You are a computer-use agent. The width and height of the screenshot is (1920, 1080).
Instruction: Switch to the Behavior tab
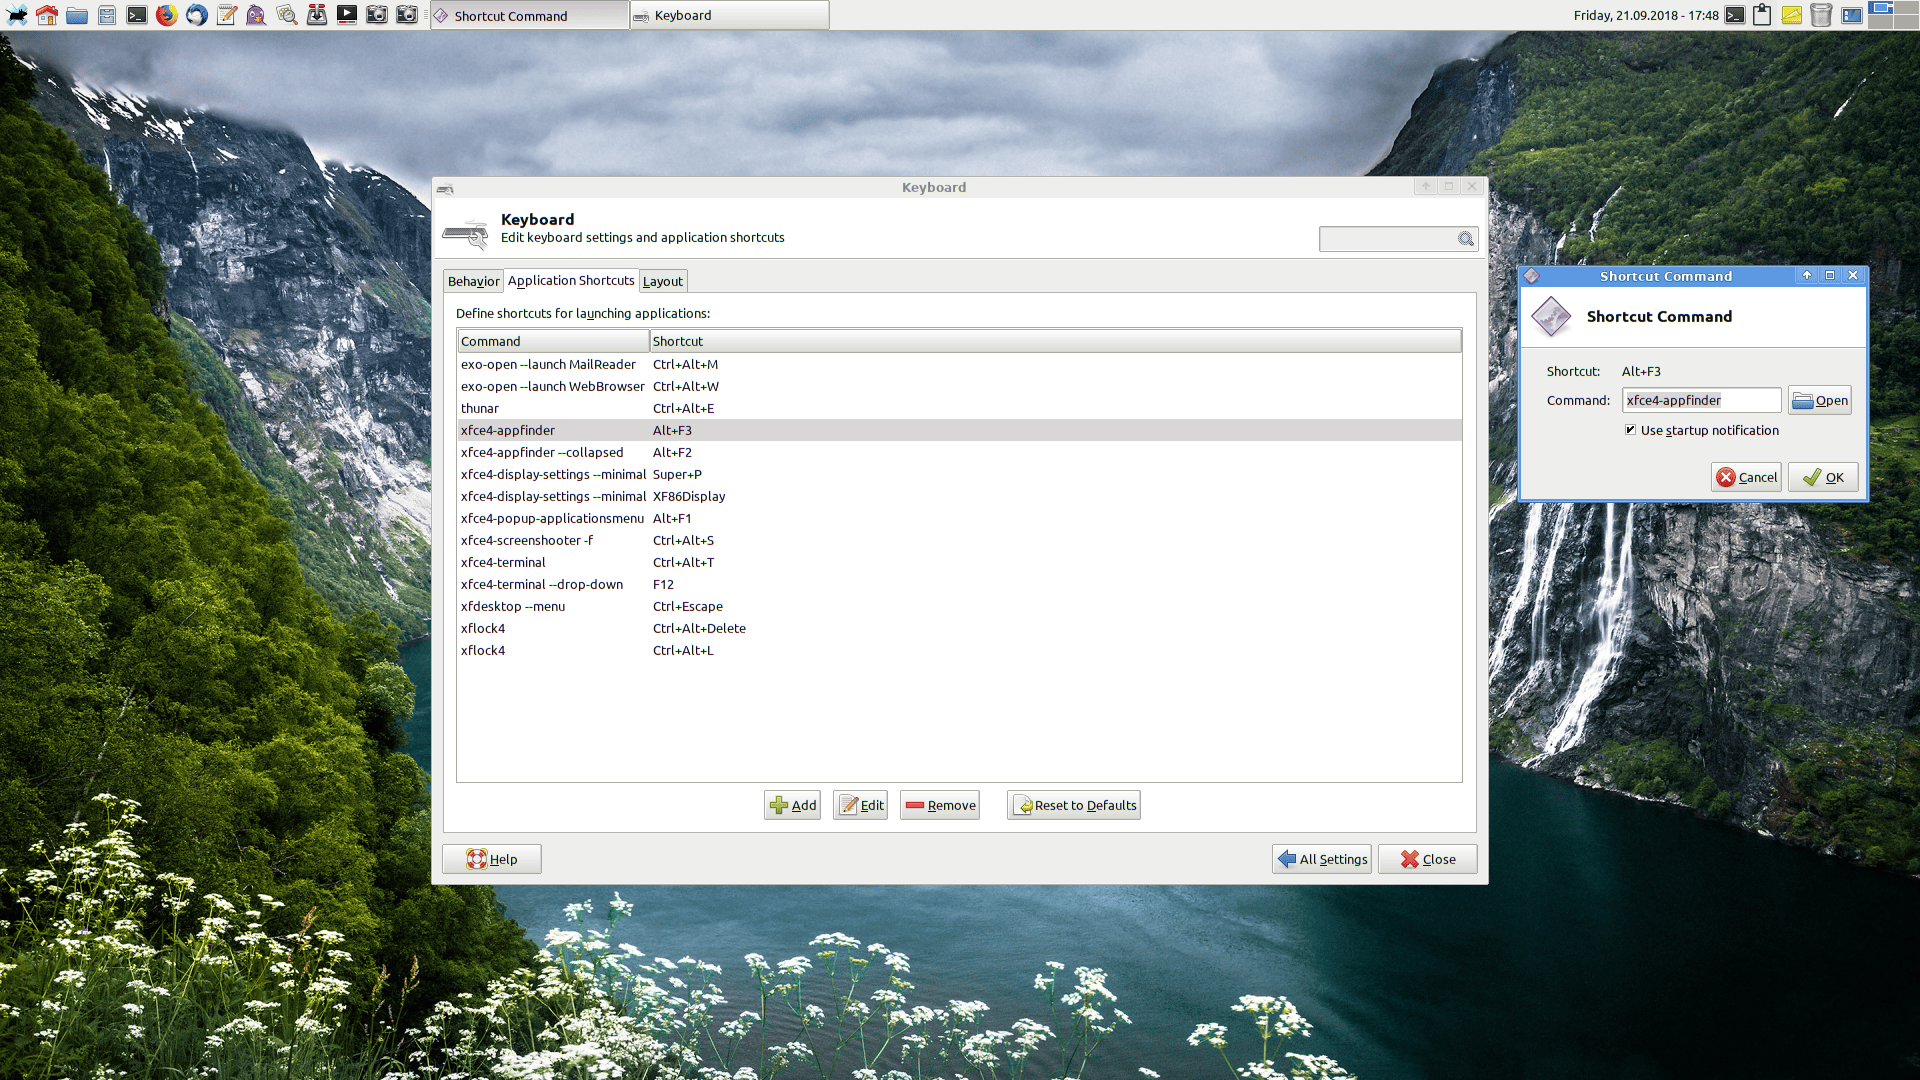[x=473, y=282]
